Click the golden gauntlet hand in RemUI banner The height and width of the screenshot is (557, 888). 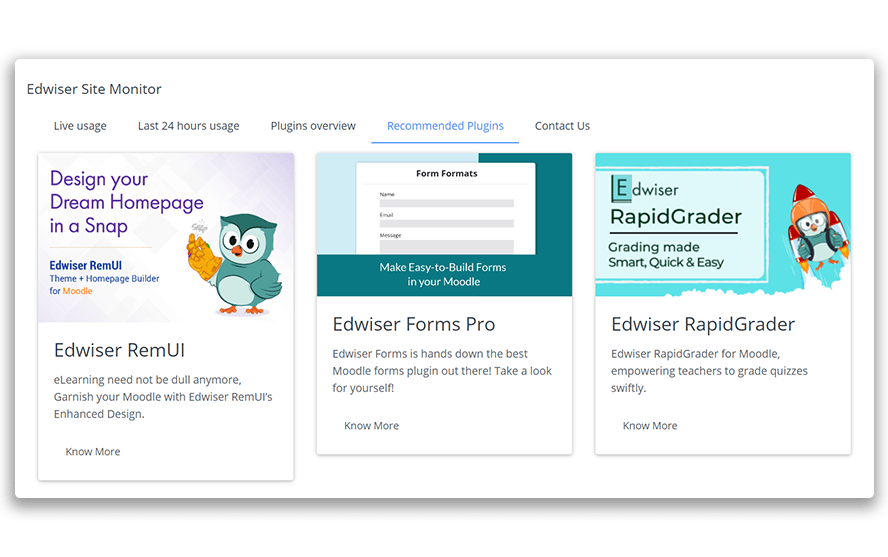tap(203, 258)
